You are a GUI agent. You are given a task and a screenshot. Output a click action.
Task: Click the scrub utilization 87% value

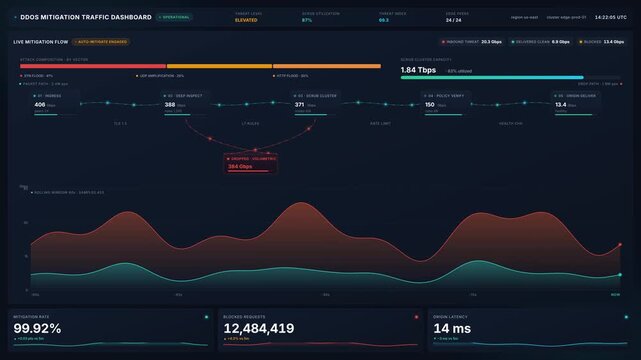307,20
